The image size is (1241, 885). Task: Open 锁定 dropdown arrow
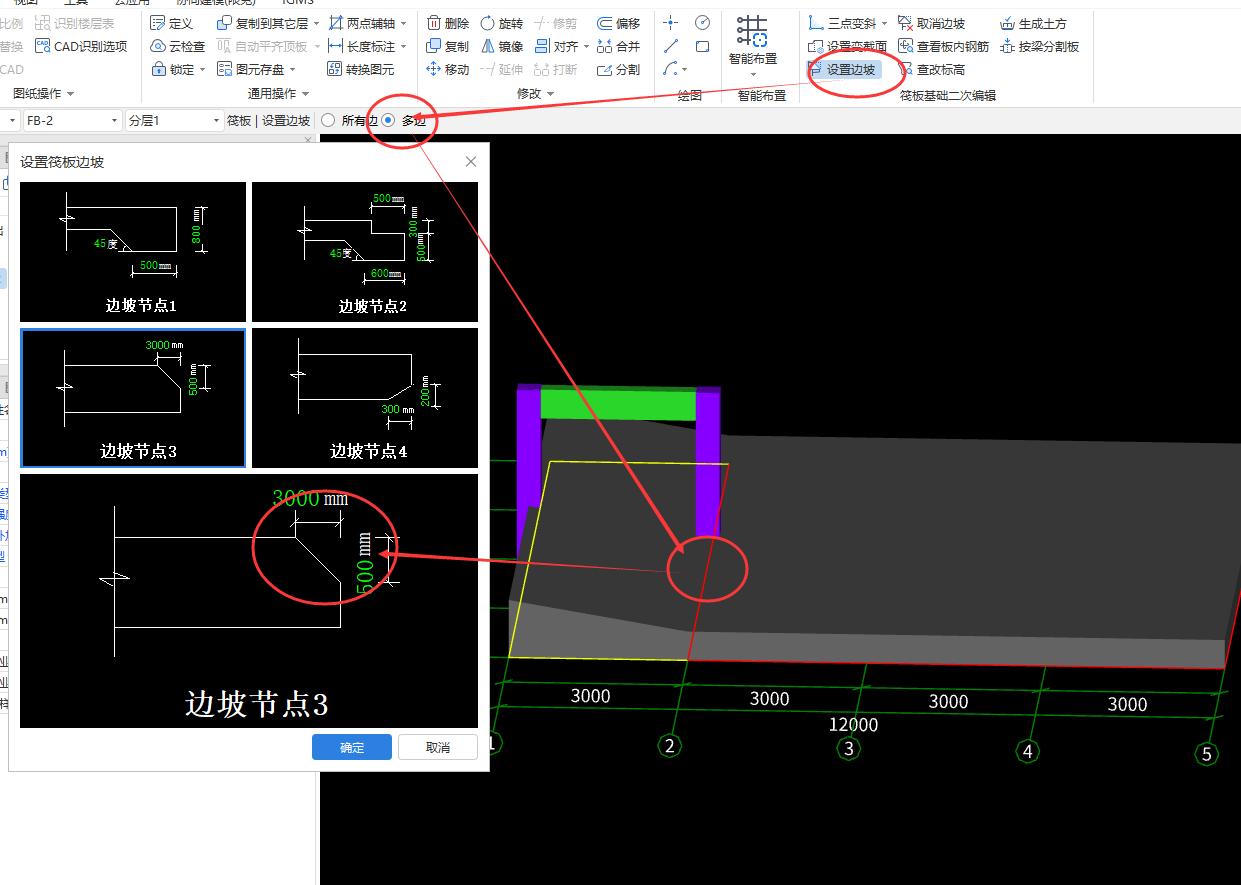(202, 70)
